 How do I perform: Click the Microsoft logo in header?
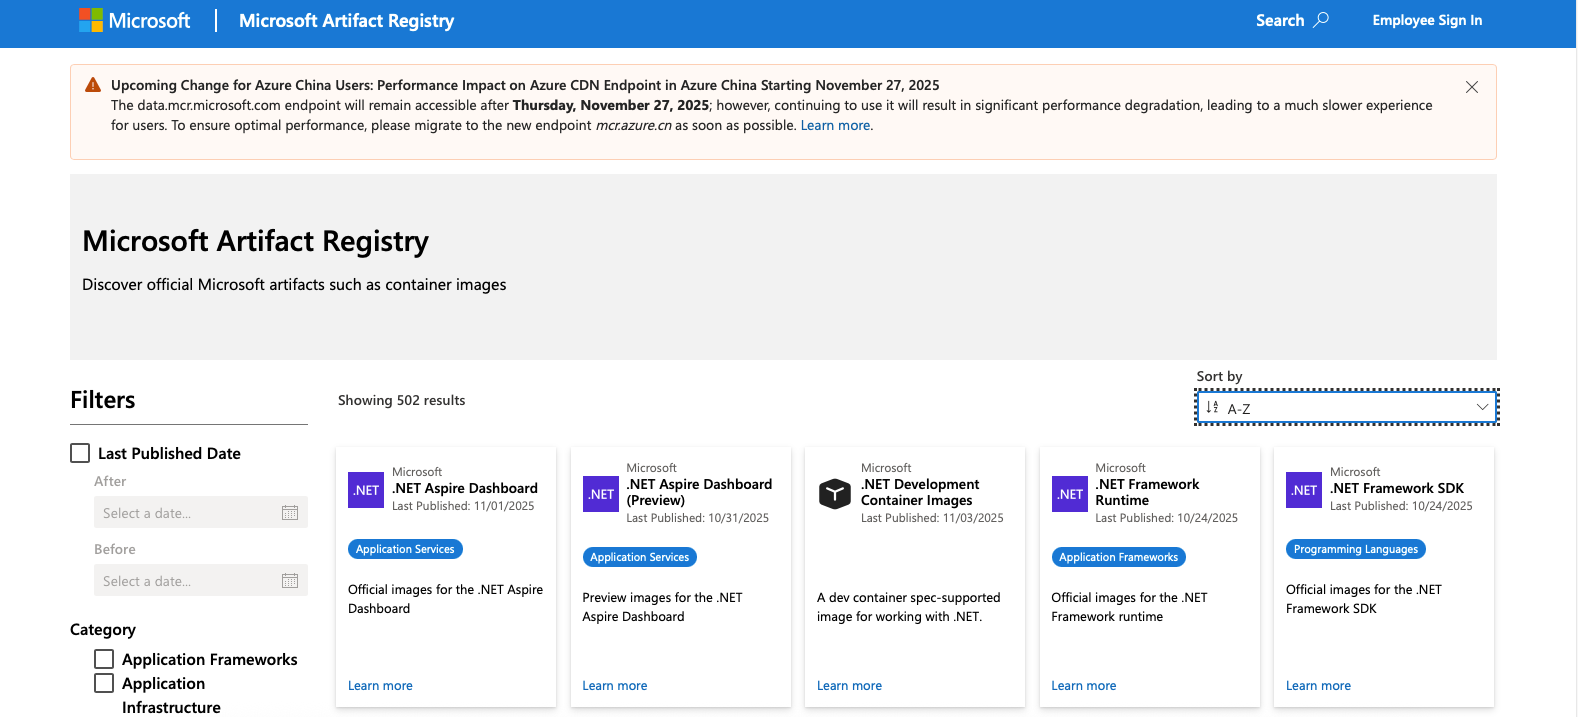tap(135, 21)
